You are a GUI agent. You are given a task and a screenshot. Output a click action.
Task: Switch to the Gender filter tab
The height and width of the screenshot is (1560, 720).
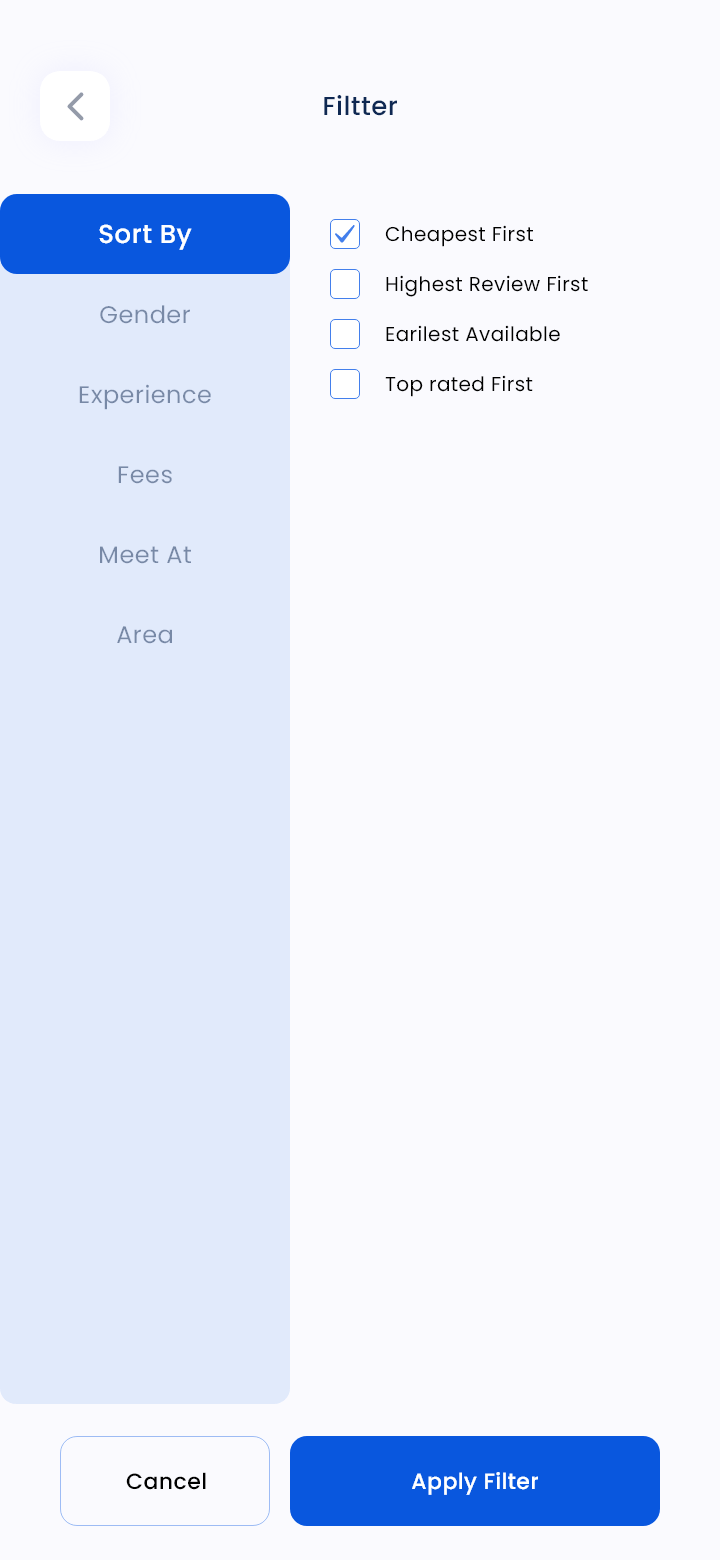tap(145, 314)
